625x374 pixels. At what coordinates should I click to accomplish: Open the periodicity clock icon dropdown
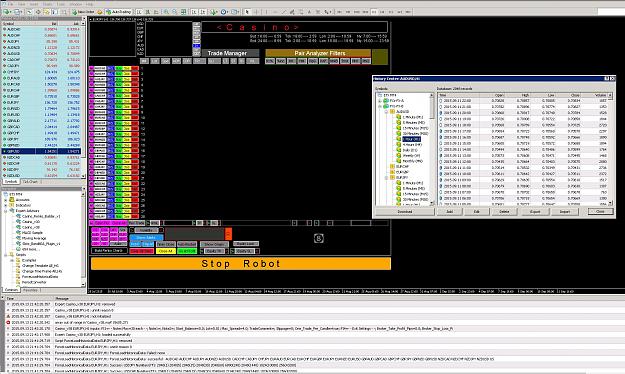pyautogui.click(x=225, y=12)
